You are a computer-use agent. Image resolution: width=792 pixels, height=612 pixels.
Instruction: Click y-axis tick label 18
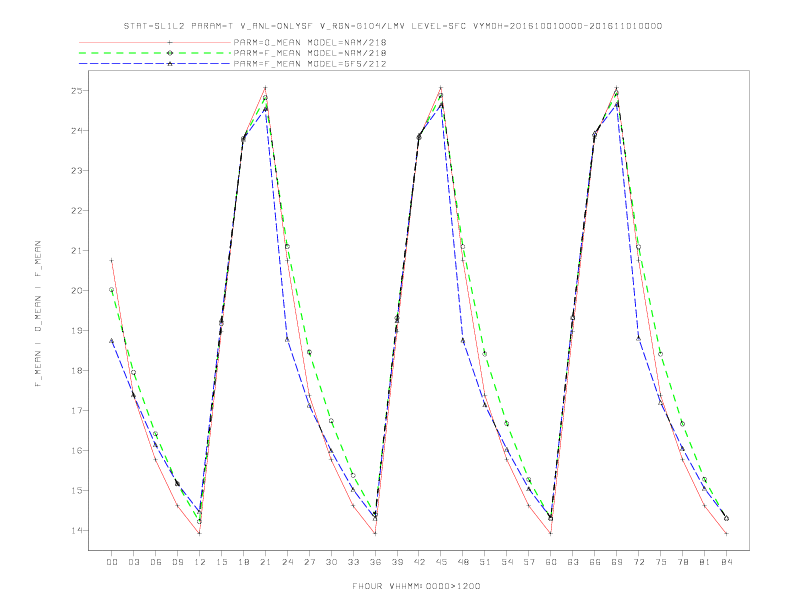[77, 371]
